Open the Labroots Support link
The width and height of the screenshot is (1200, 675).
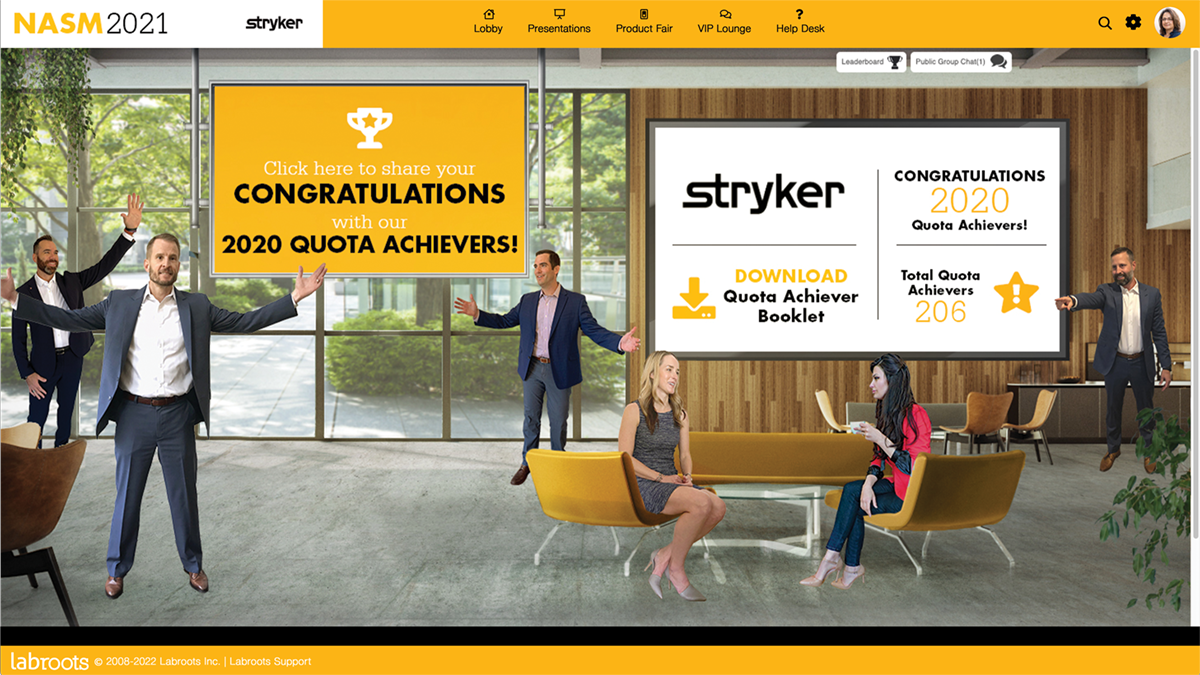point(271,661)
